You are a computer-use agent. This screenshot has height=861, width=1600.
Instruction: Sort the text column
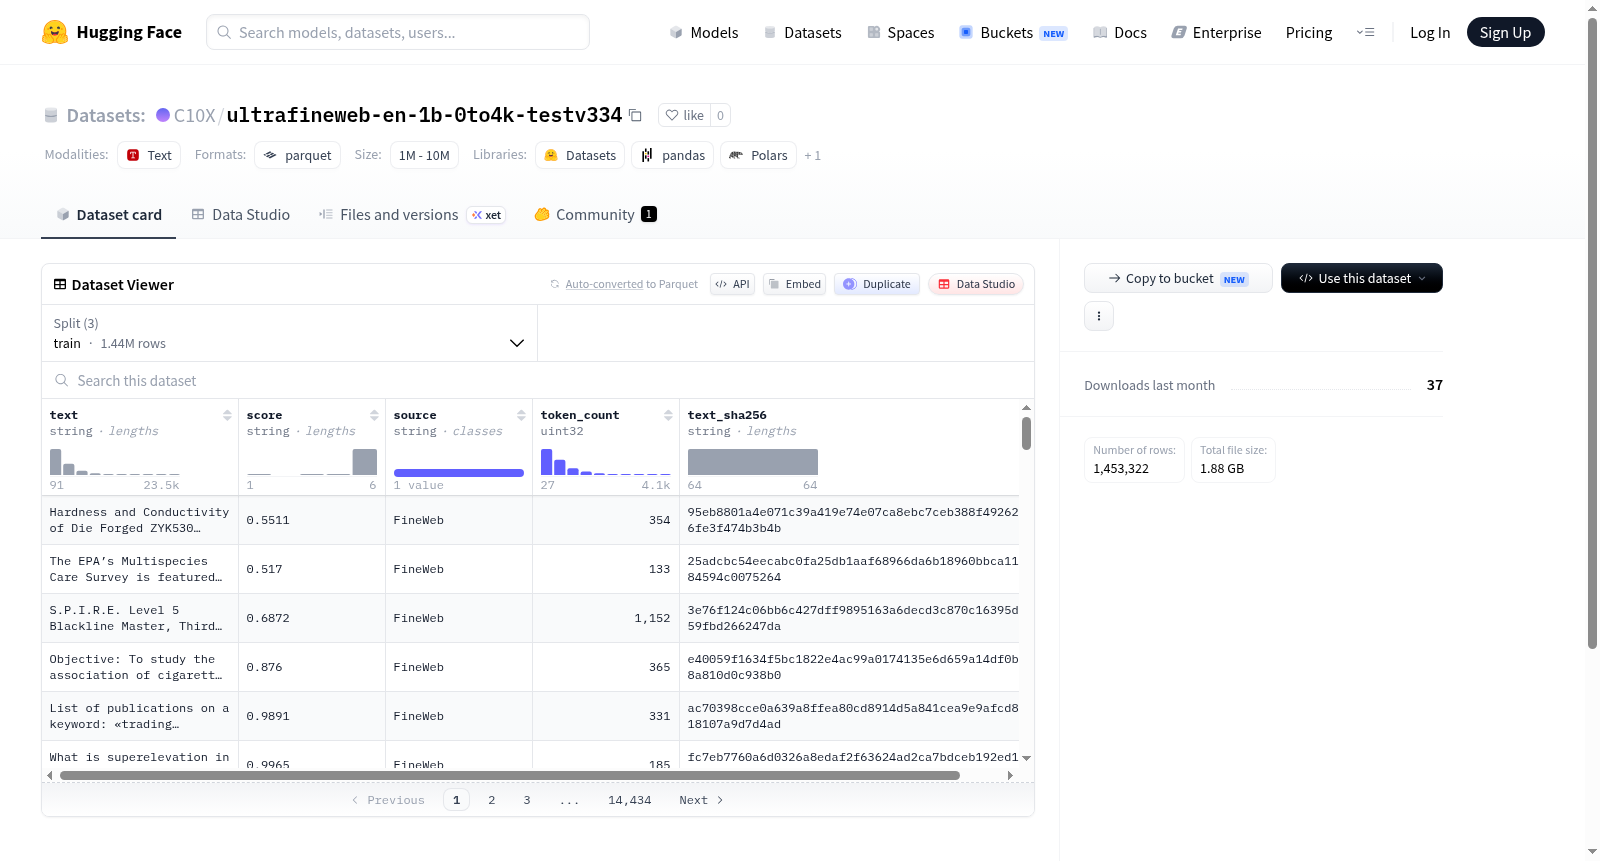(x=227, y=415)
